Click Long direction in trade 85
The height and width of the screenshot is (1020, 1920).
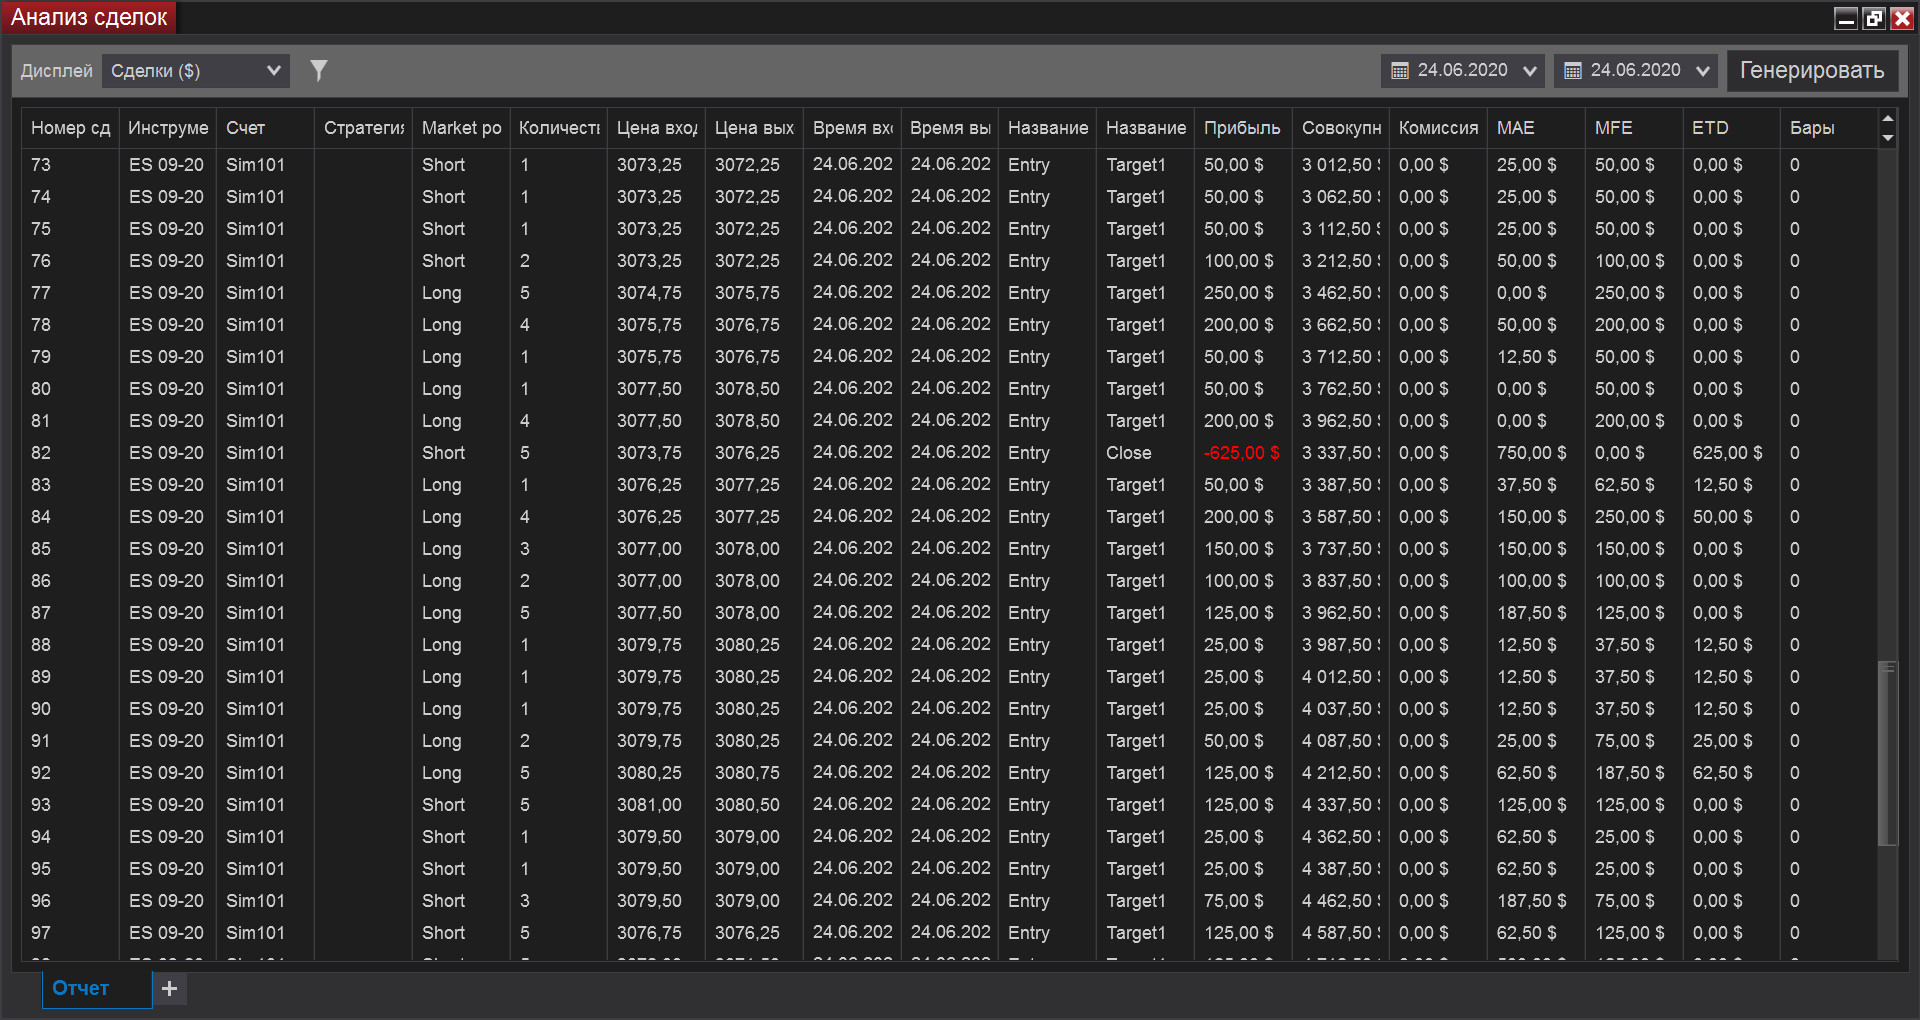click(x=442, y=549)
